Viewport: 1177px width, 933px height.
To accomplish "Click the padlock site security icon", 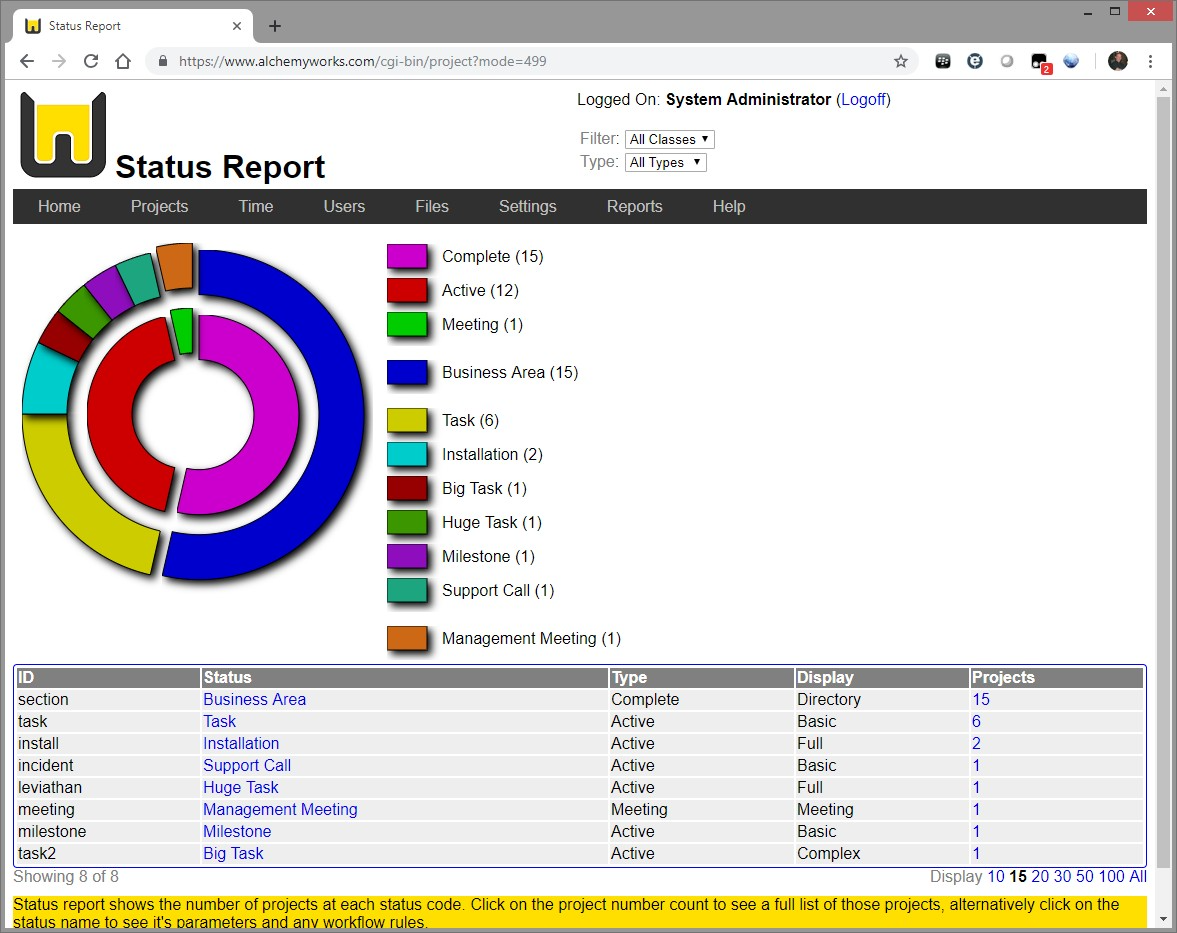I will click(x=162, y=62).
